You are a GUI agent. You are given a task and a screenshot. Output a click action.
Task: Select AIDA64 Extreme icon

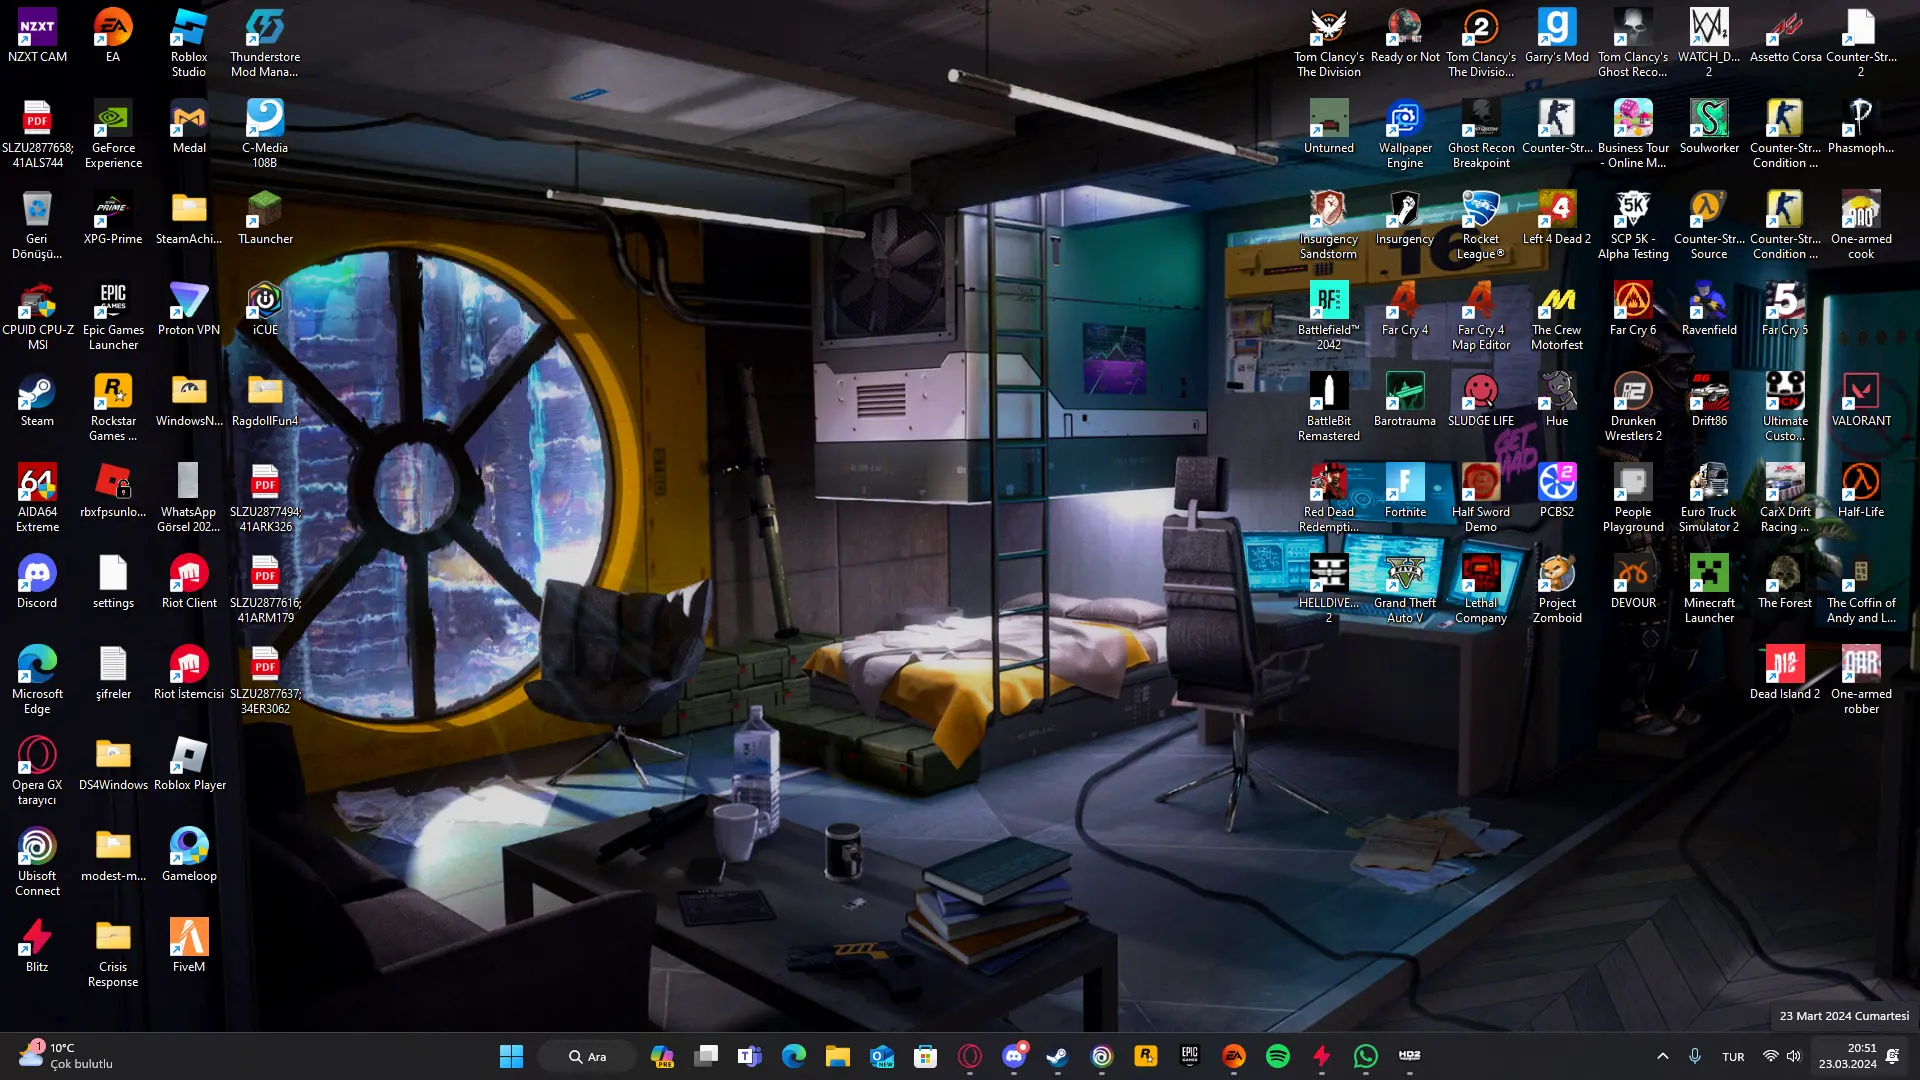coord(37,499)
